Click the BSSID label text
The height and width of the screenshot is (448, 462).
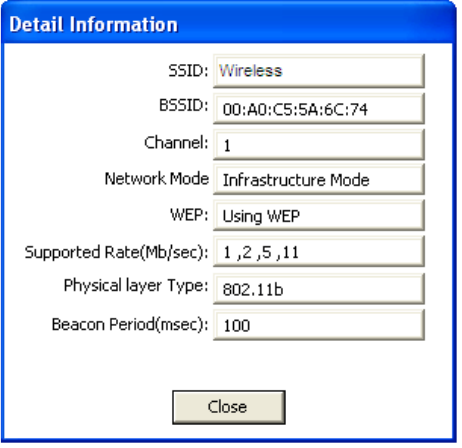pos(184,105)
